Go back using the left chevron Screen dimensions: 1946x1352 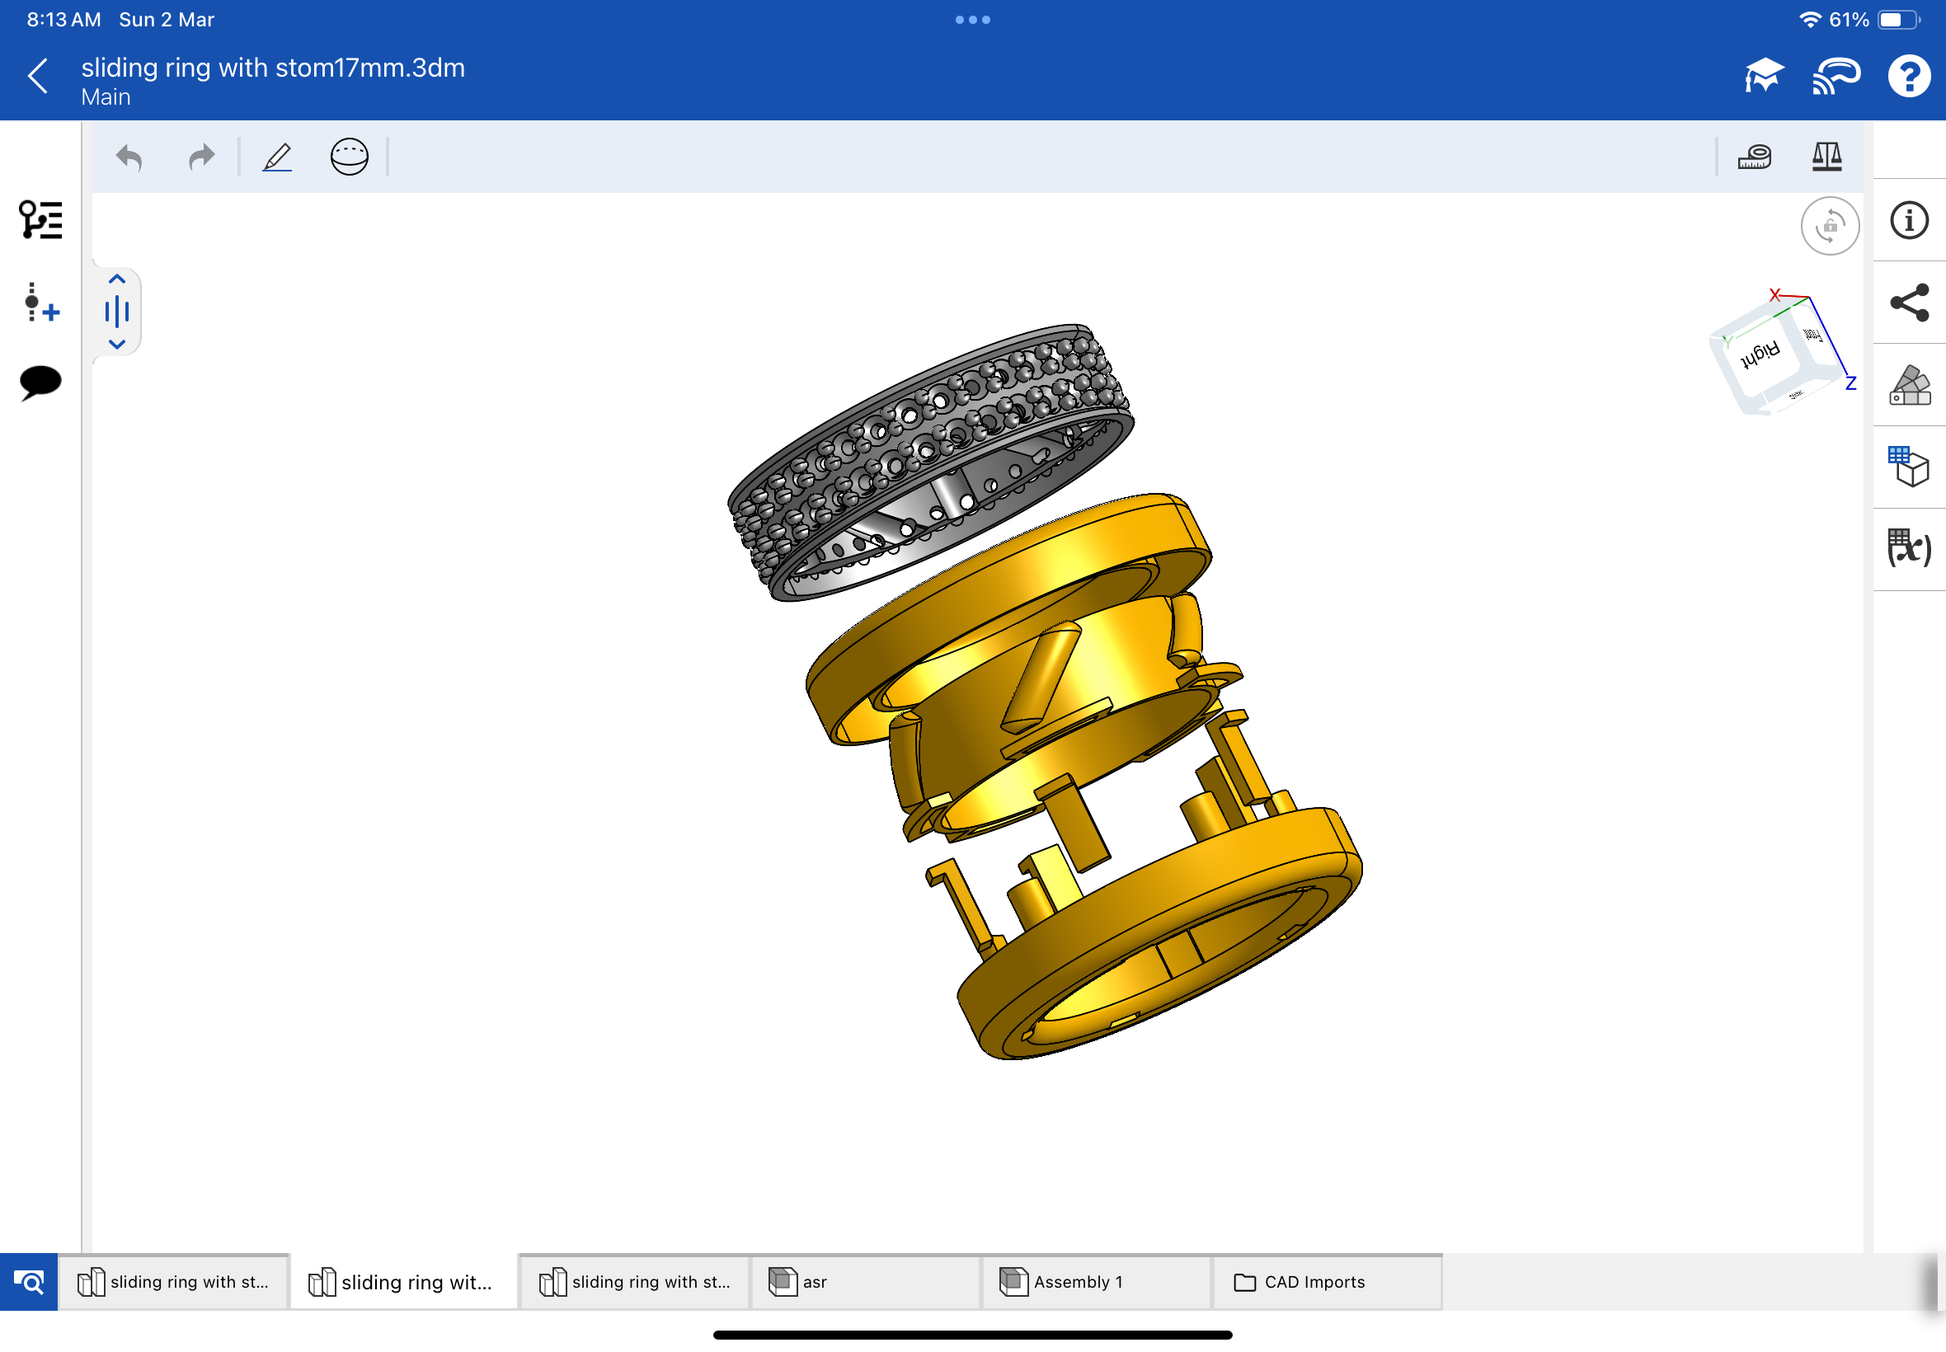pyautogui.click(x=38, y=76)
